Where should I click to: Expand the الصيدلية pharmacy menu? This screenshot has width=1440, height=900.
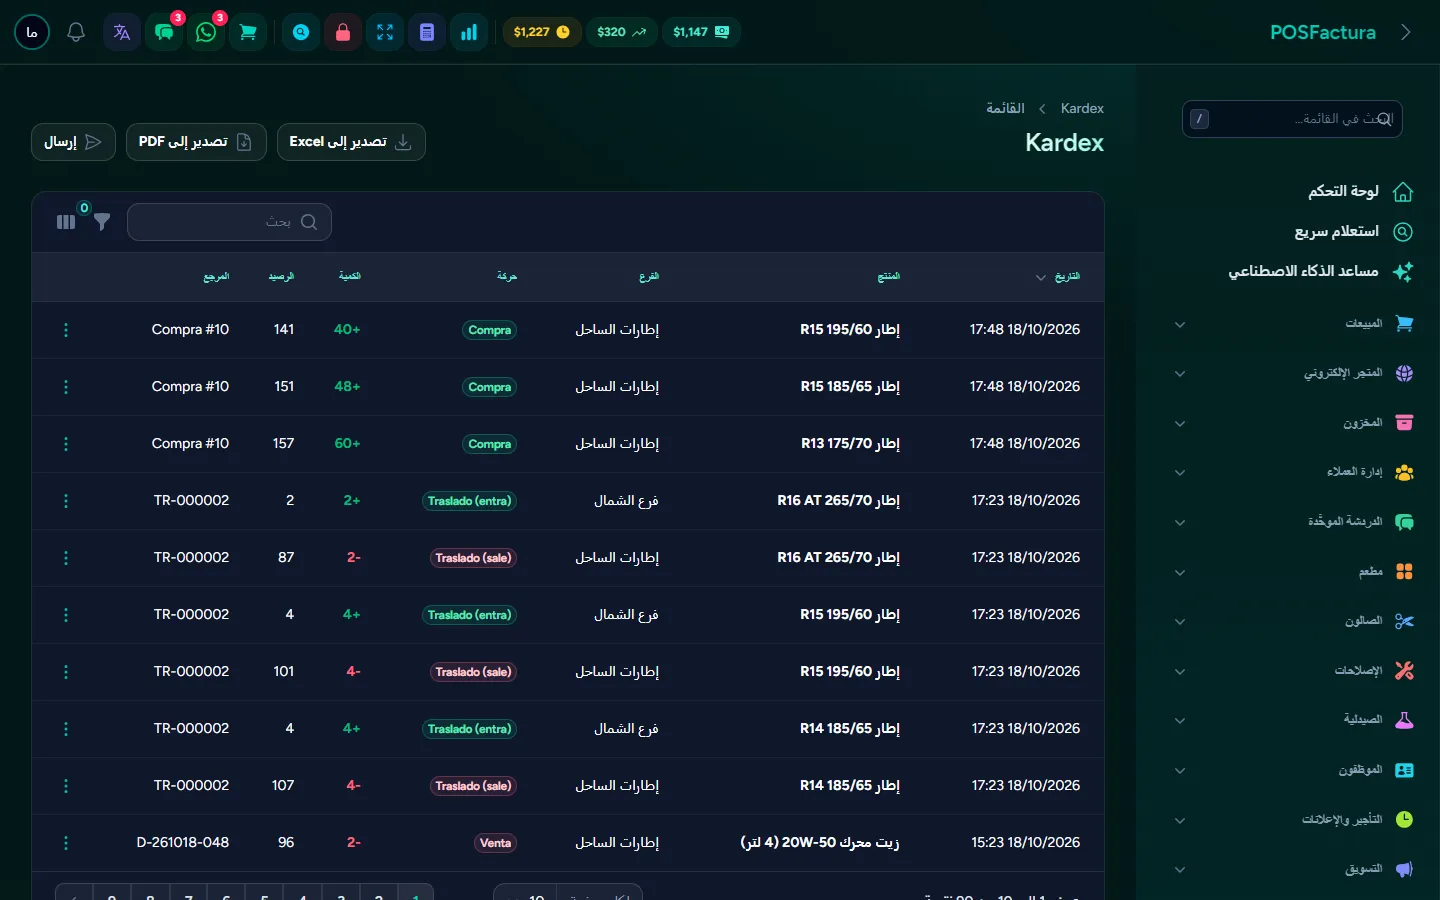click(x=1292, y=720)
